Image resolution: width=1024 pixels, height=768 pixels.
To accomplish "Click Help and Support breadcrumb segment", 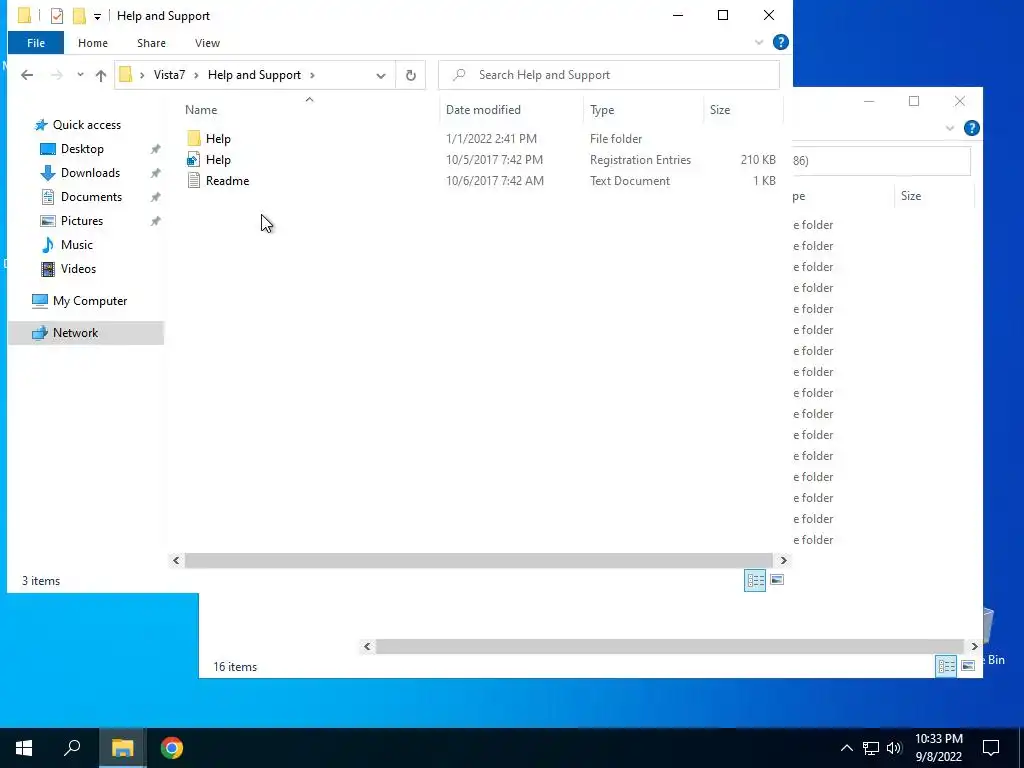I will coord(254,75).
